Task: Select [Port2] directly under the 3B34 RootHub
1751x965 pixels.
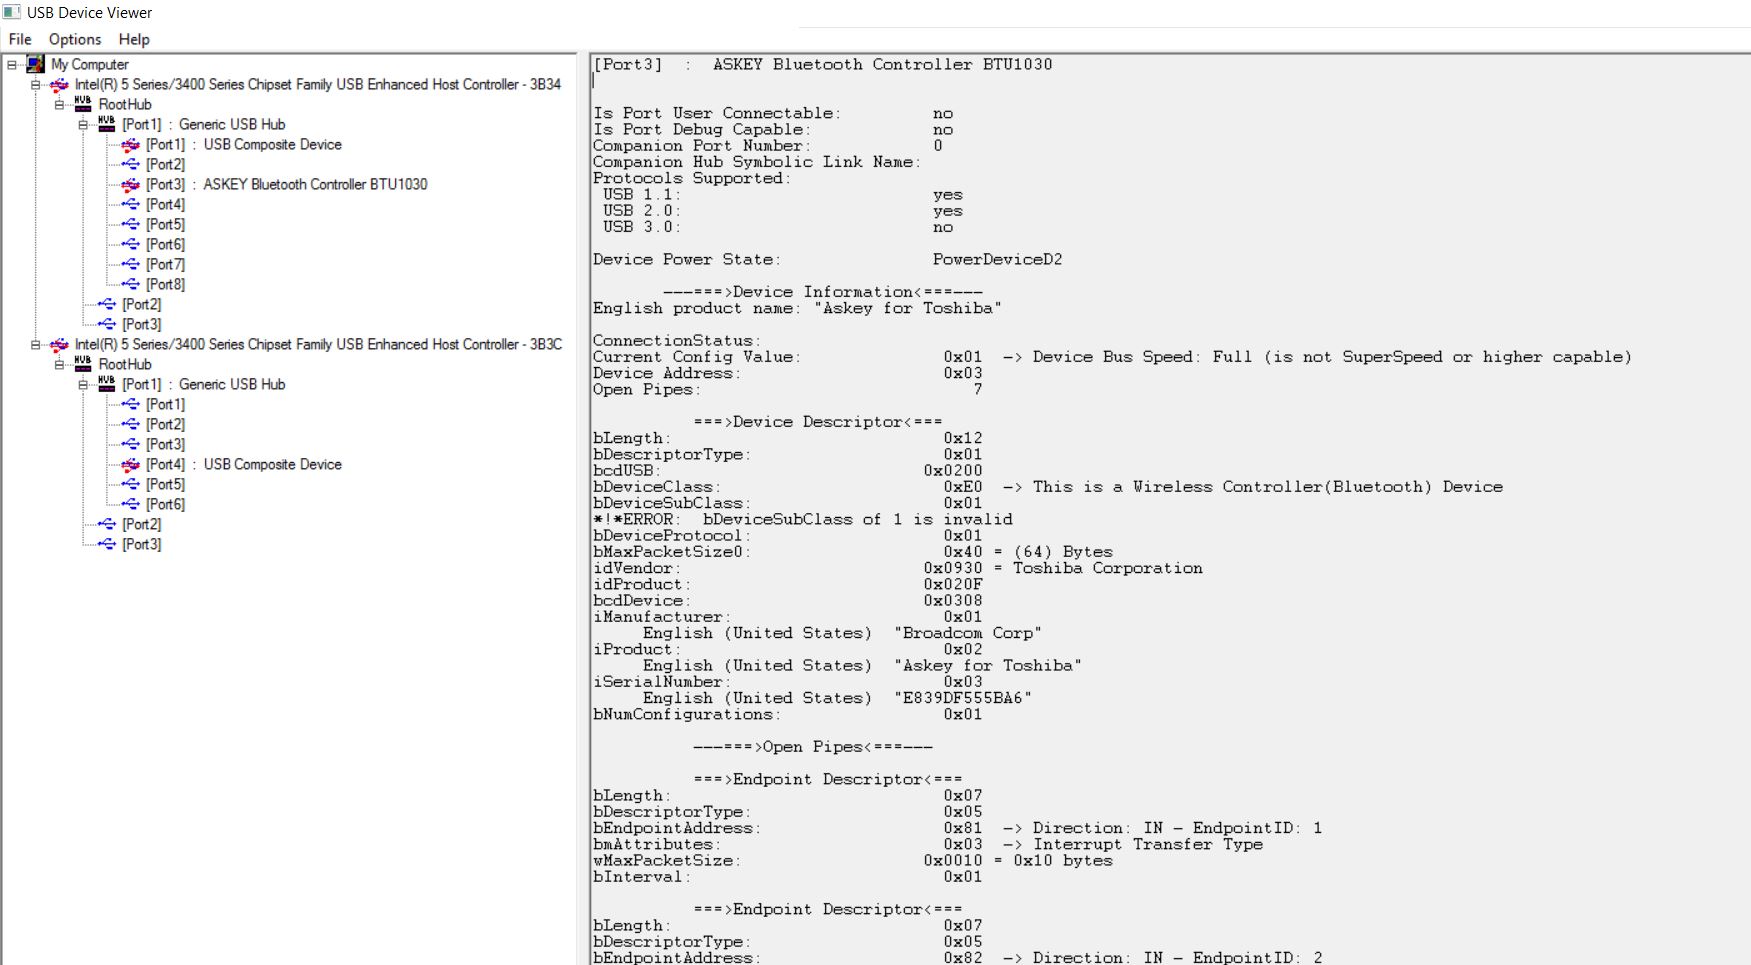Action: tap(141, 304)
